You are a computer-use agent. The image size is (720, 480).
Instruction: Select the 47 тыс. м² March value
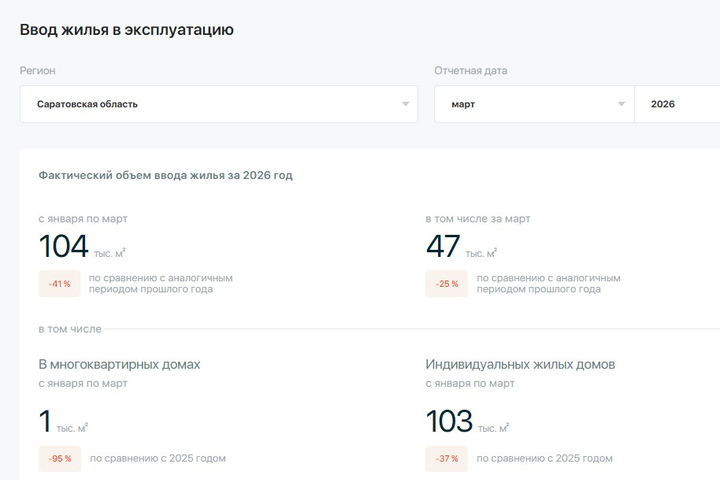coord(443,246)
